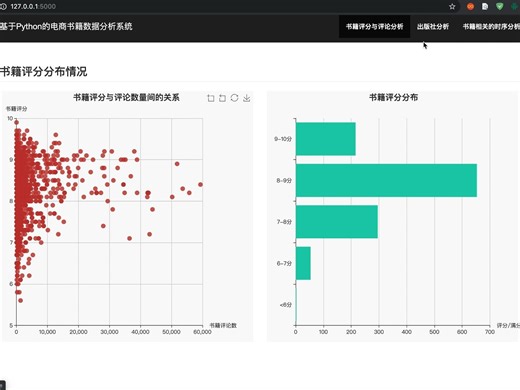Click the 书籍评分 y-axis name
Viewport: 520px width, 390px height.
point(16,109)
